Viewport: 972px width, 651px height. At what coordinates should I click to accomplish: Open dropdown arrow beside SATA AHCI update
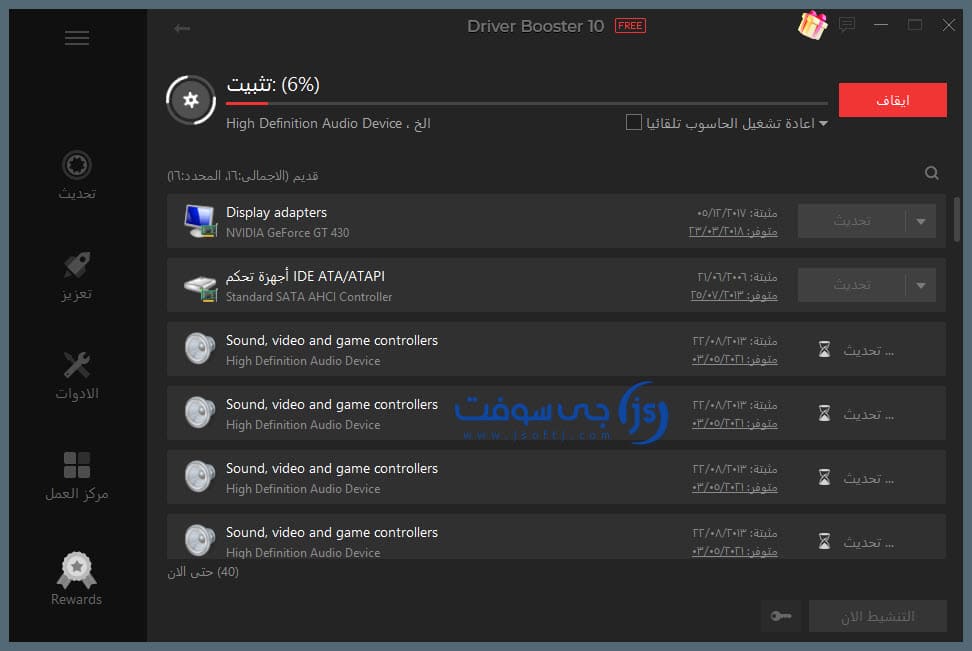[x=921, y=285]
